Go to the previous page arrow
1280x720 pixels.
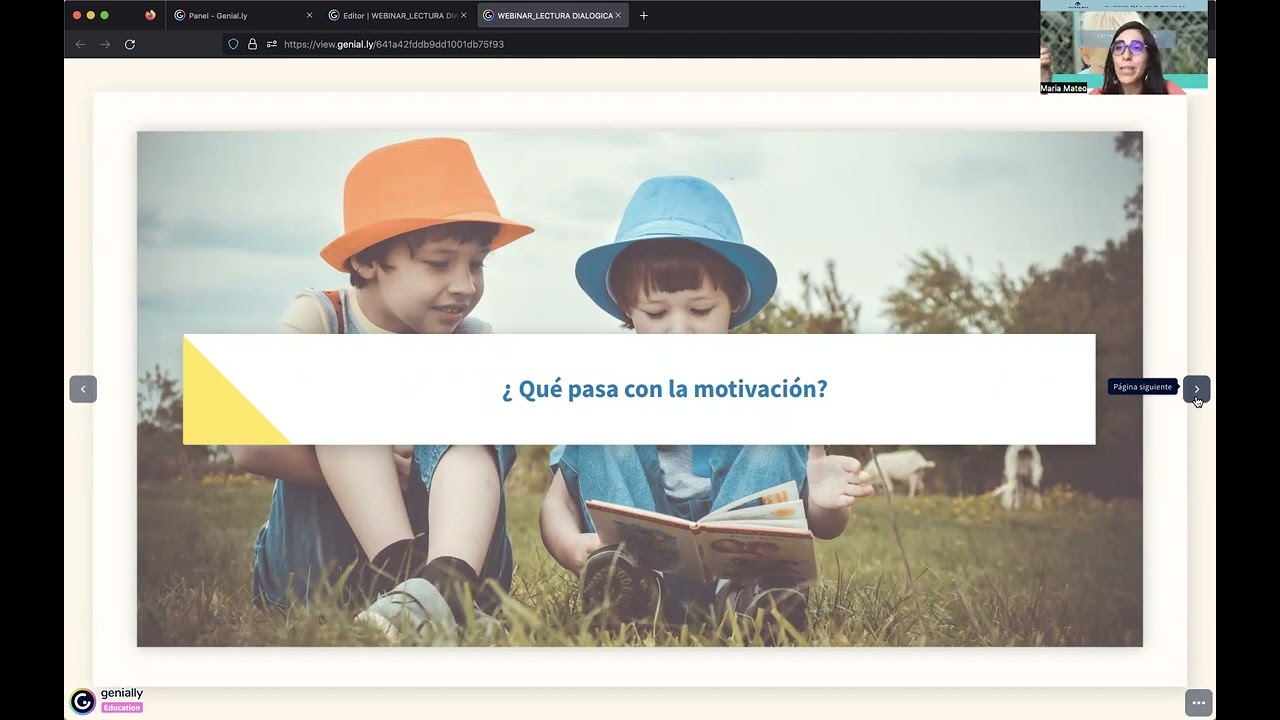[83, 389]
